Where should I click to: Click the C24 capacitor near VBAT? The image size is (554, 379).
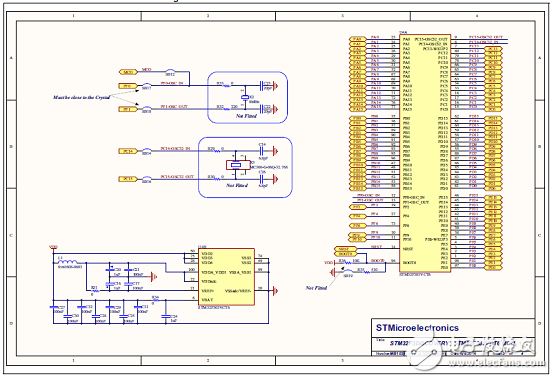[165, 316]
